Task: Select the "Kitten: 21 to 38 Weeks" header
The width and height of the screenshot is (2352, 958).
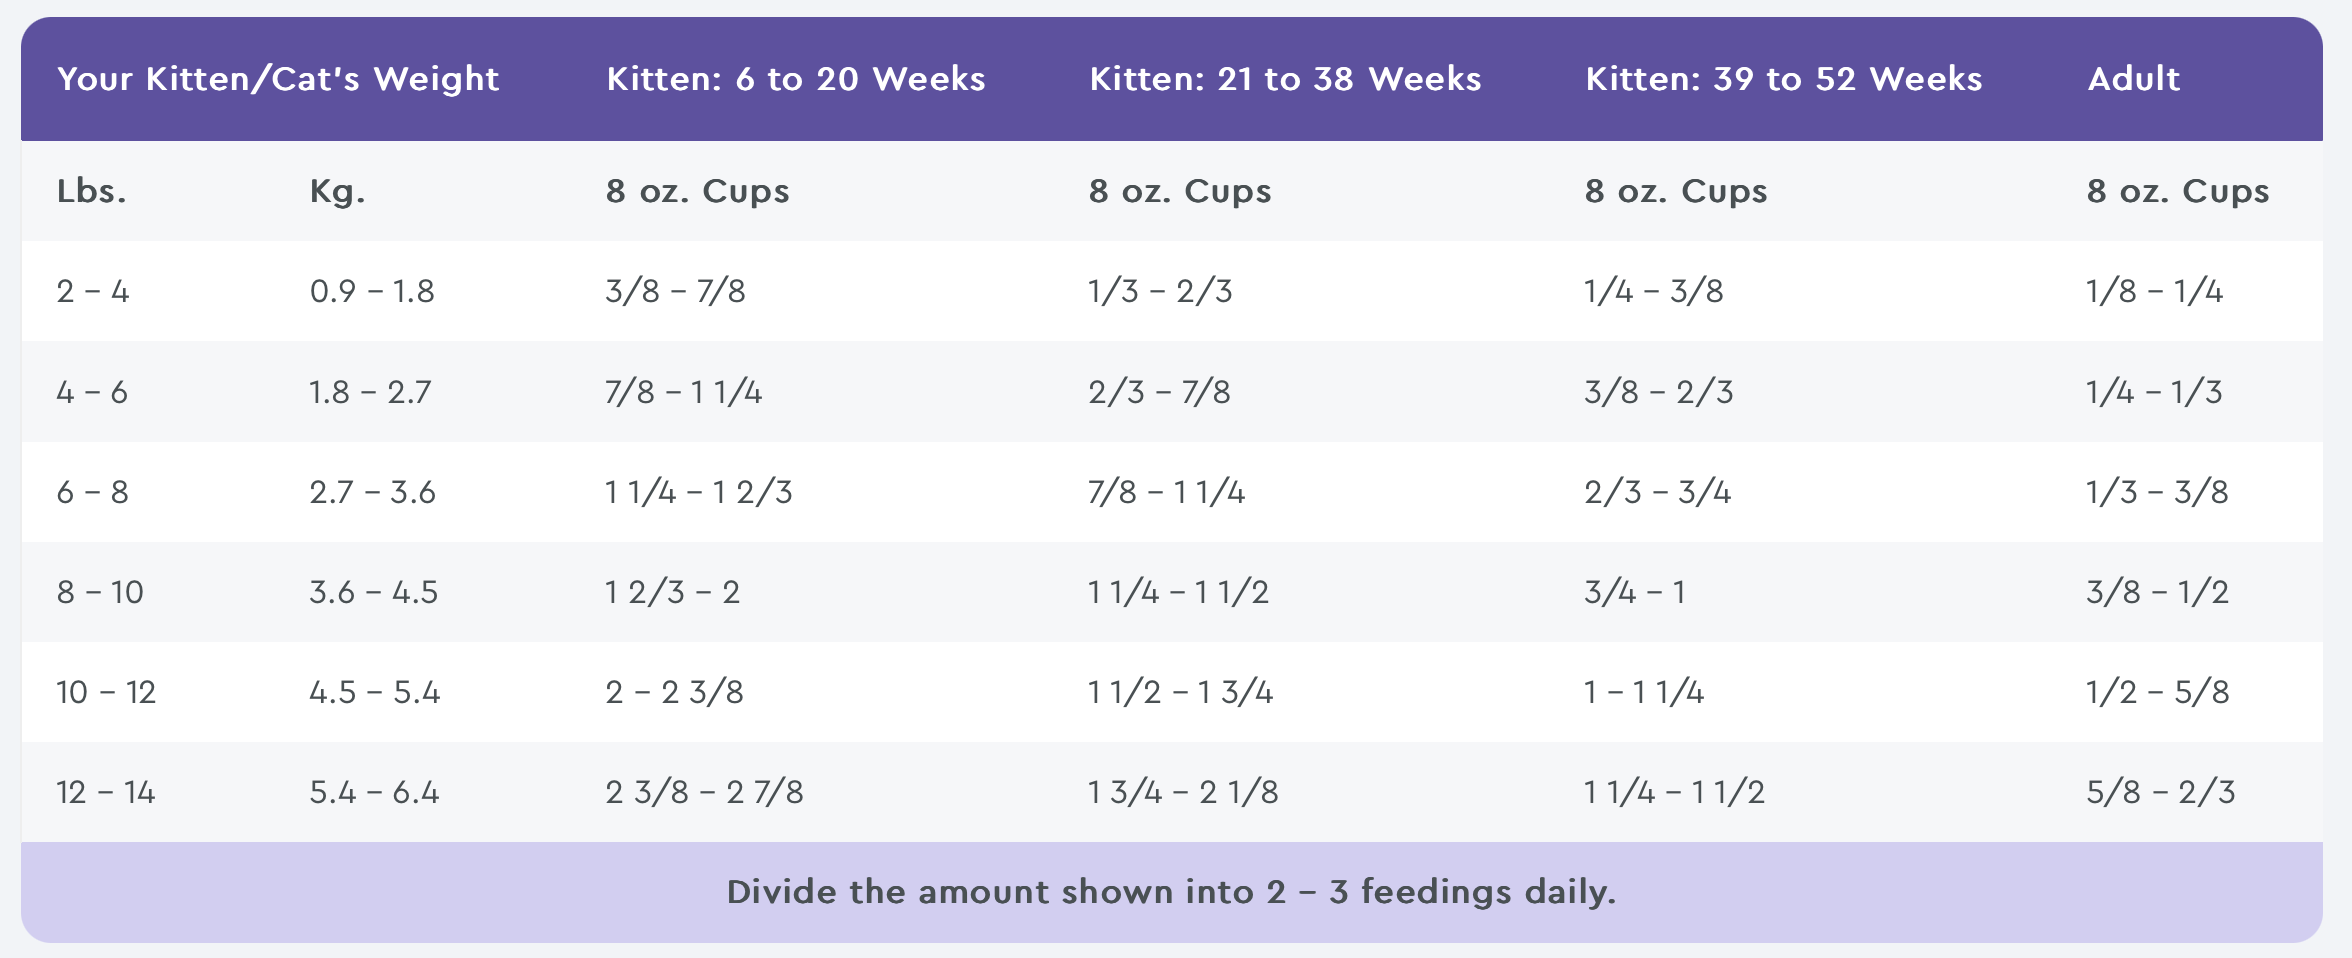Action: [1285, 79]
